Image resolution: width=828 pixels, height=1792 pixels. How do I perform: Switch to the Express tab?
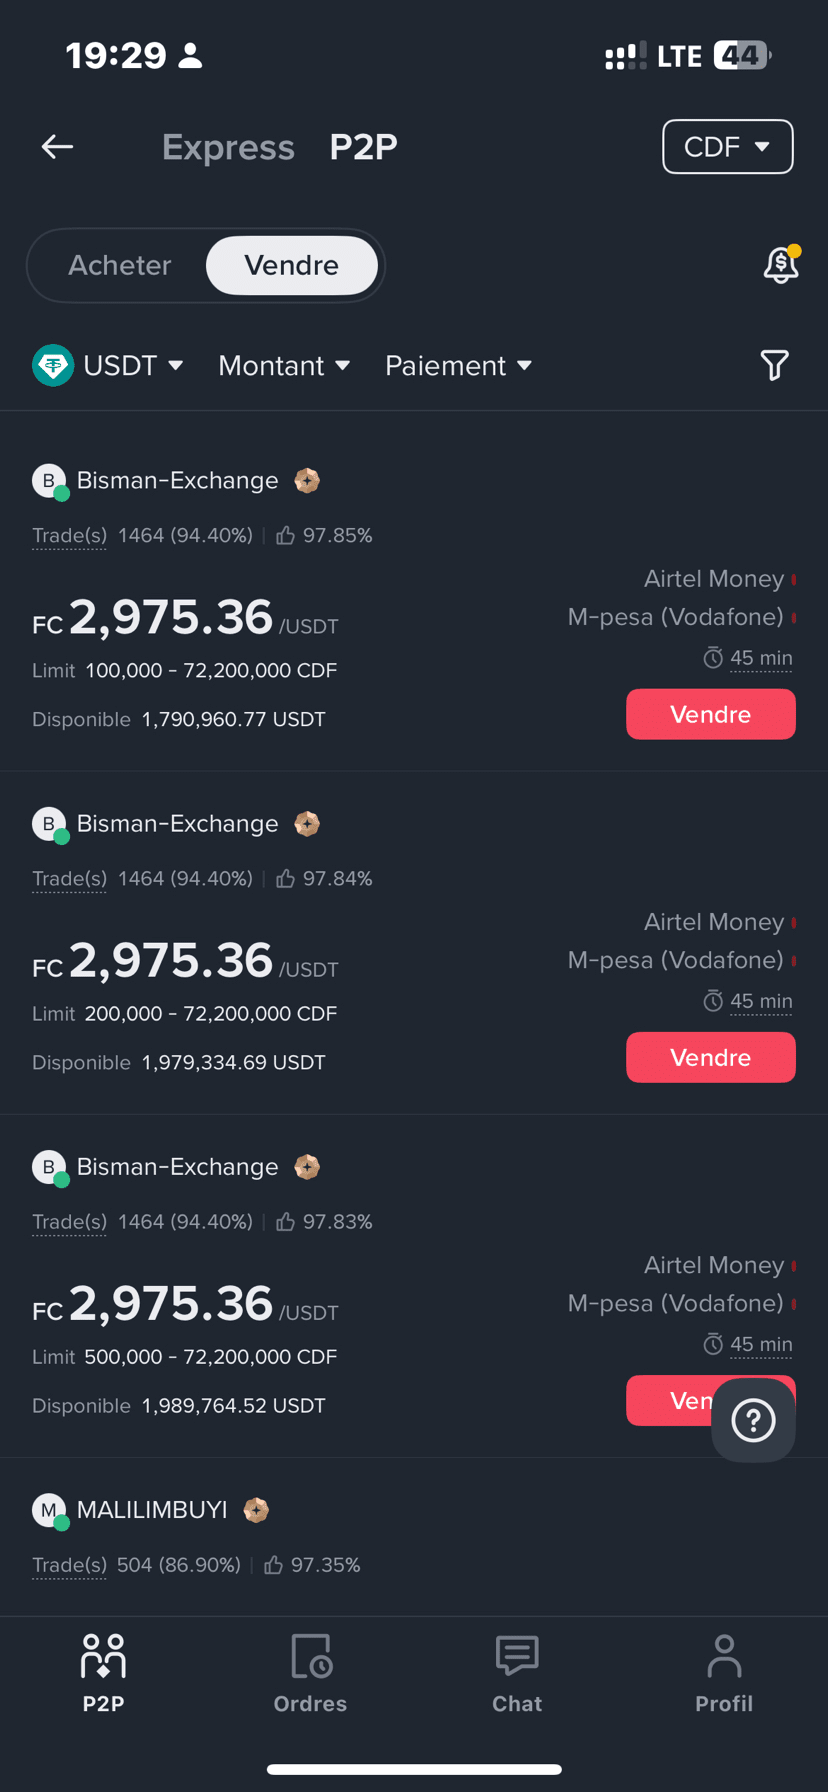[x=228, y=147]
